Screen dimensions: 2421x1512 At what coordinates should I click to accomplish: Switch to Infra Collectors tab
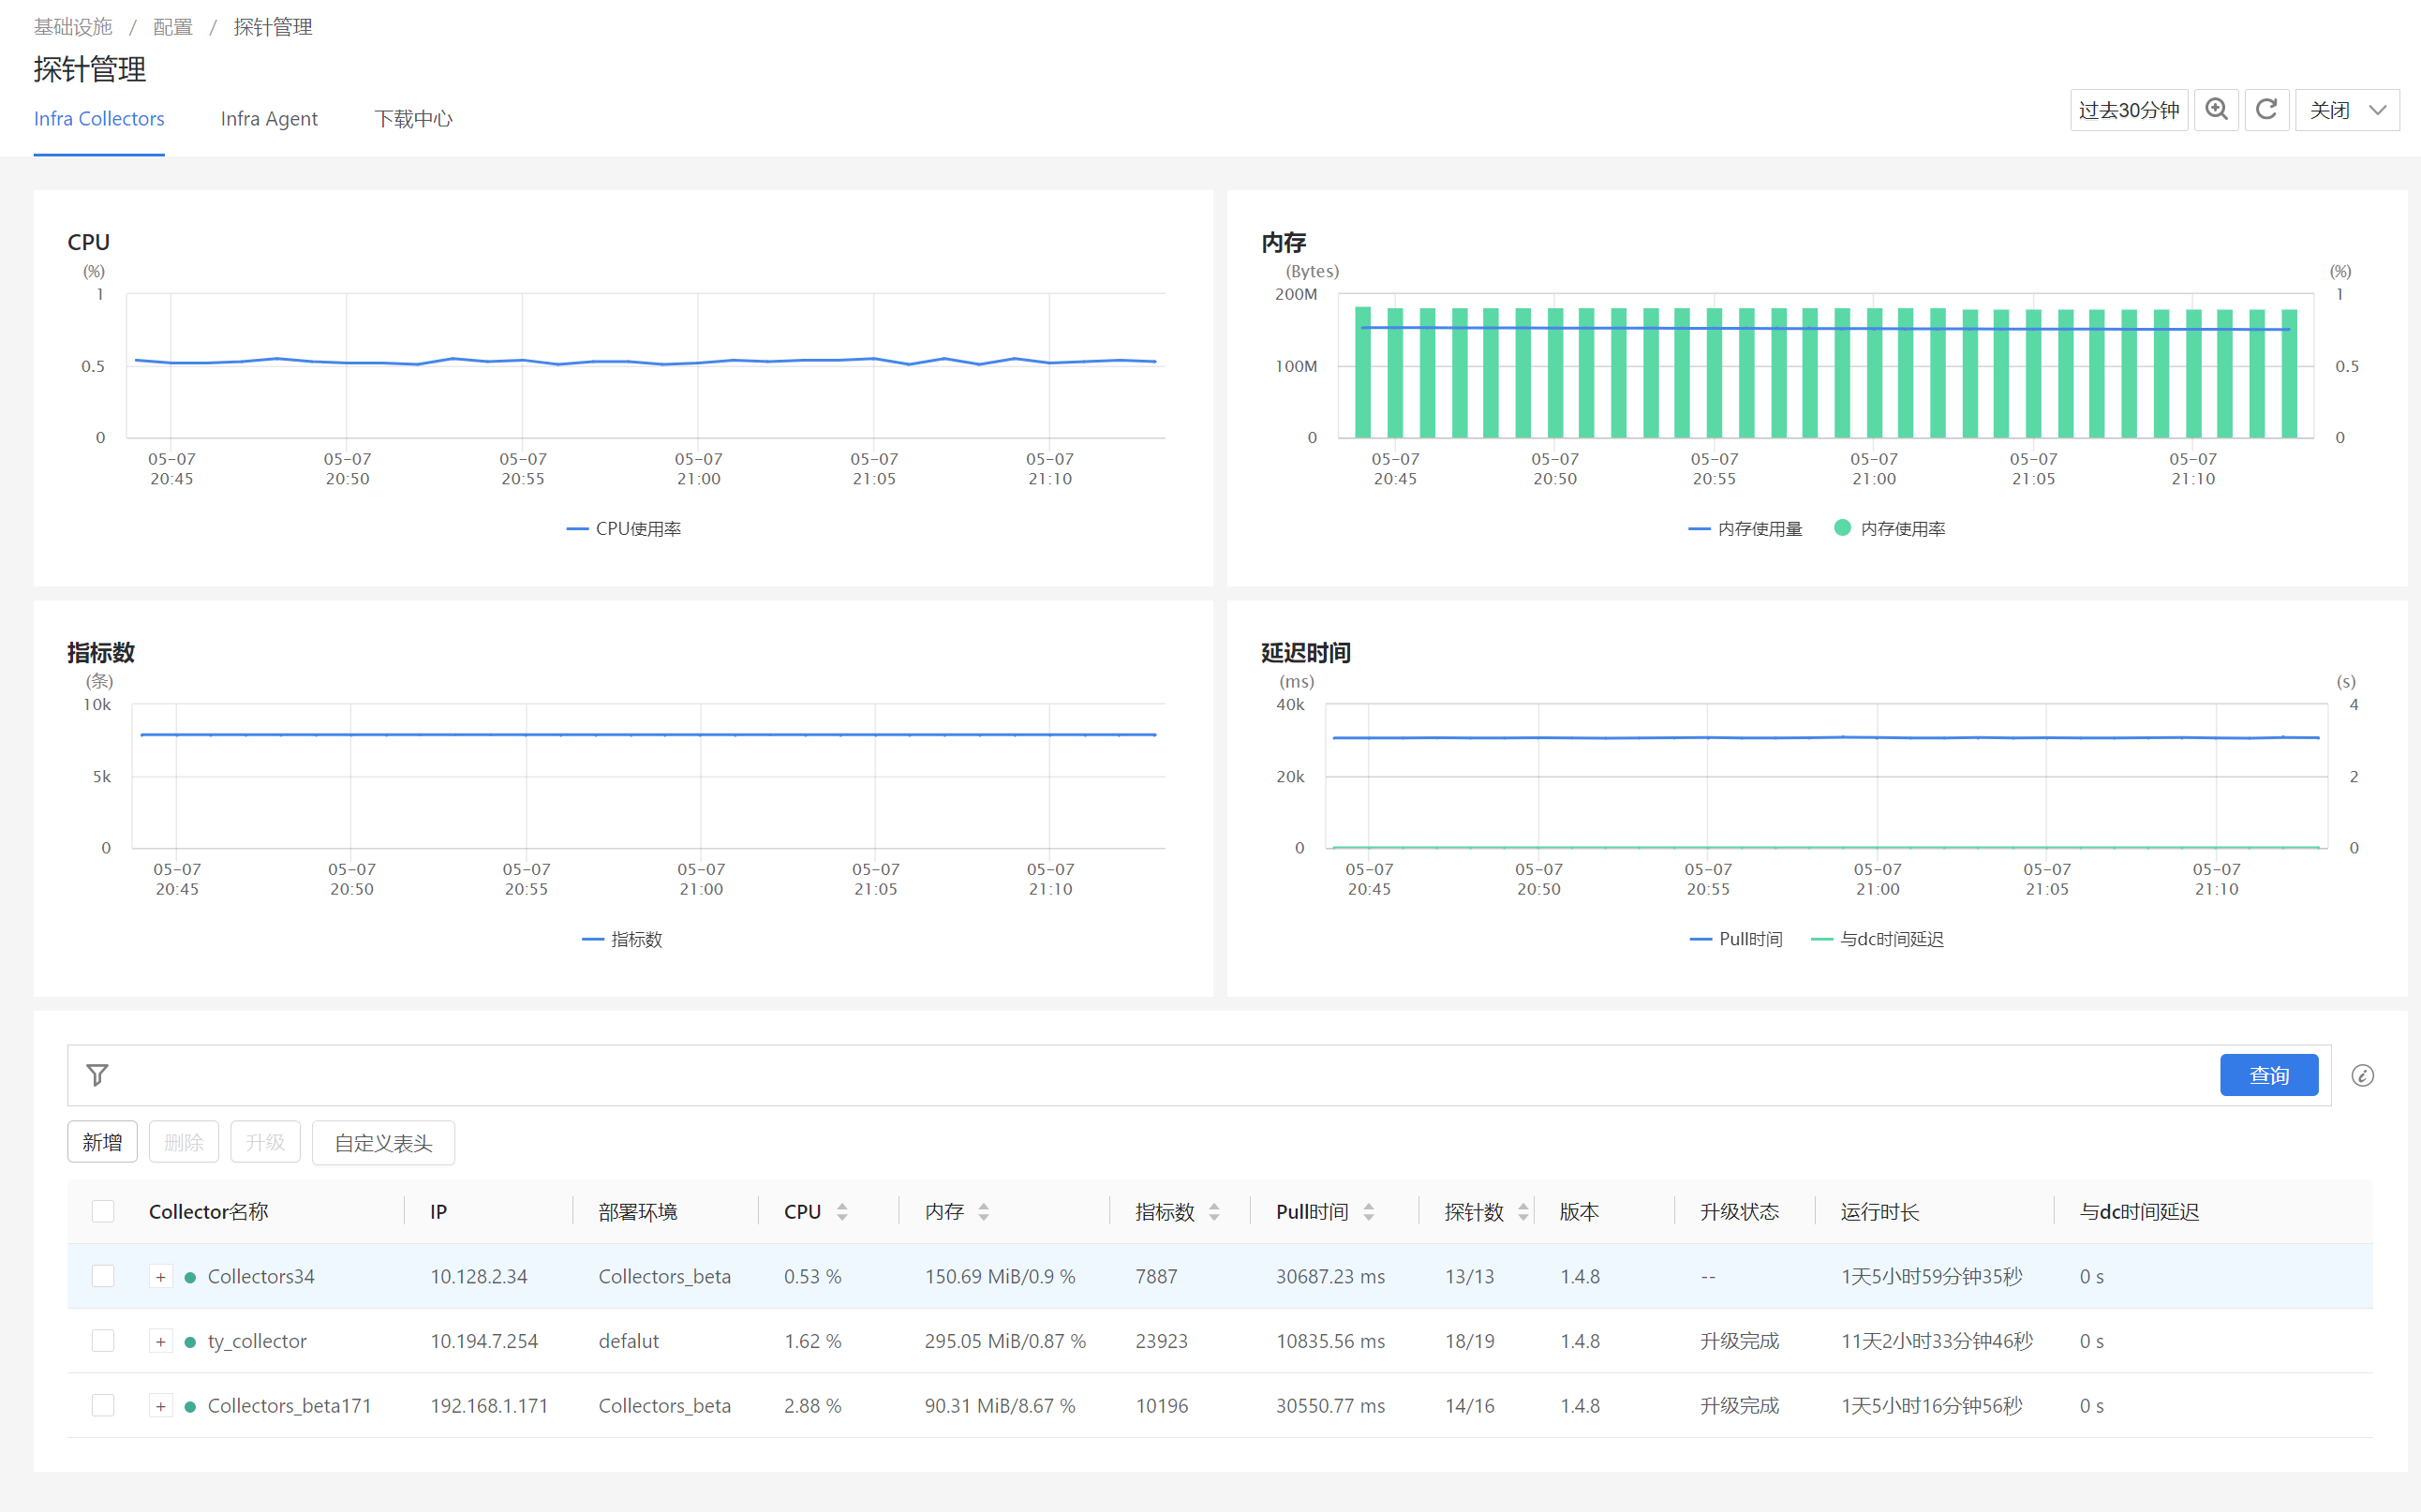click(x=99, y=119)
